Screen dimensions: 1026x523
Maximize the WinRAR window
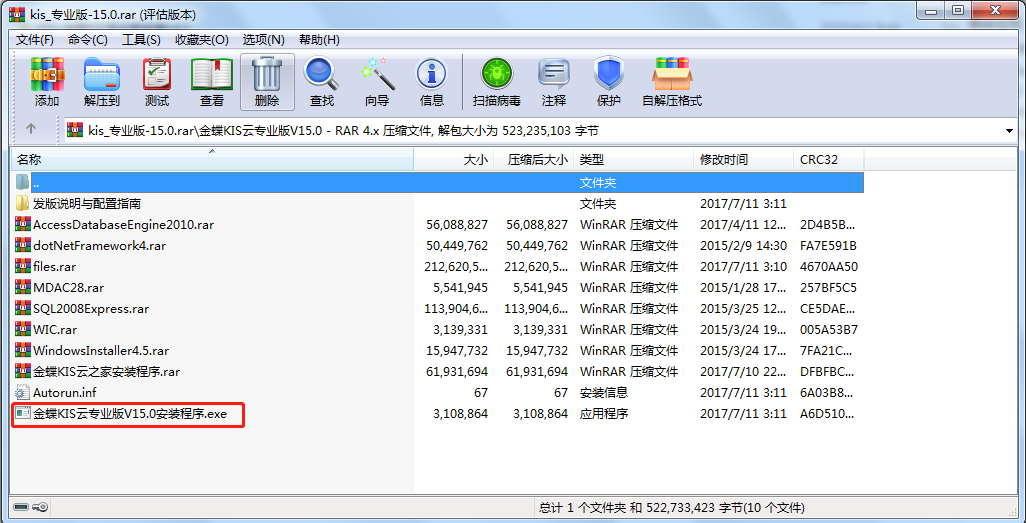tap(958, 10)
